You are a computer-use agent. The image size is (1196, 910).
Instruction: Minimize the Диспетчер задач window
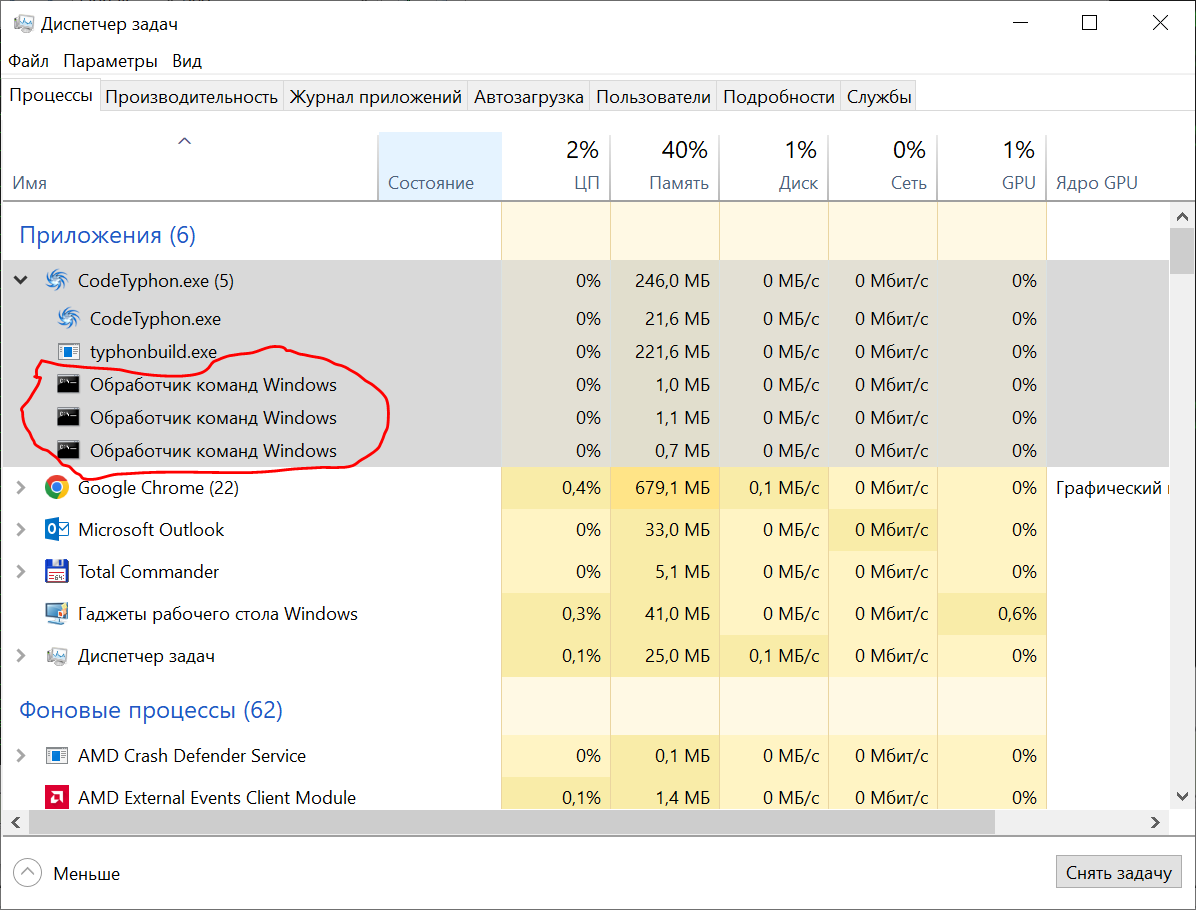tap(1021, 23)
